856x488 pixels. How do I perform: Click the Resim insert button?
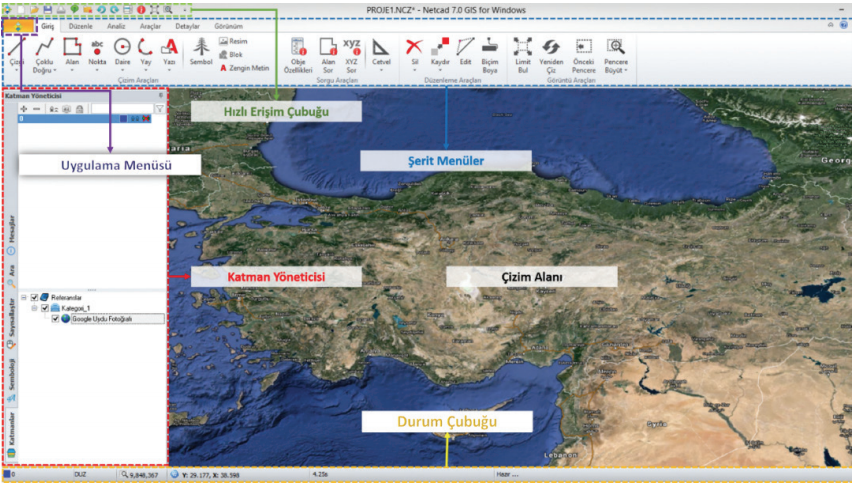(233, 42)
